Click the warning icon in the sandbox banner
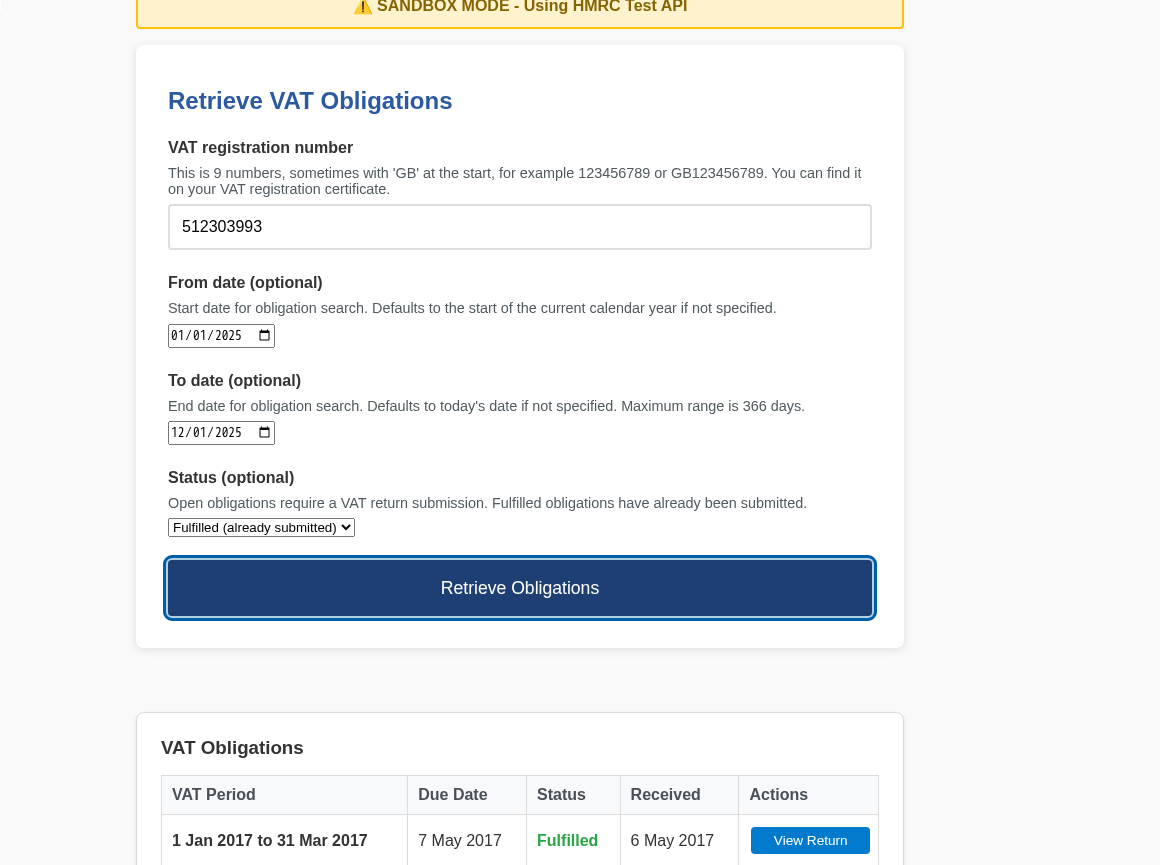 (x=363, y=7)
